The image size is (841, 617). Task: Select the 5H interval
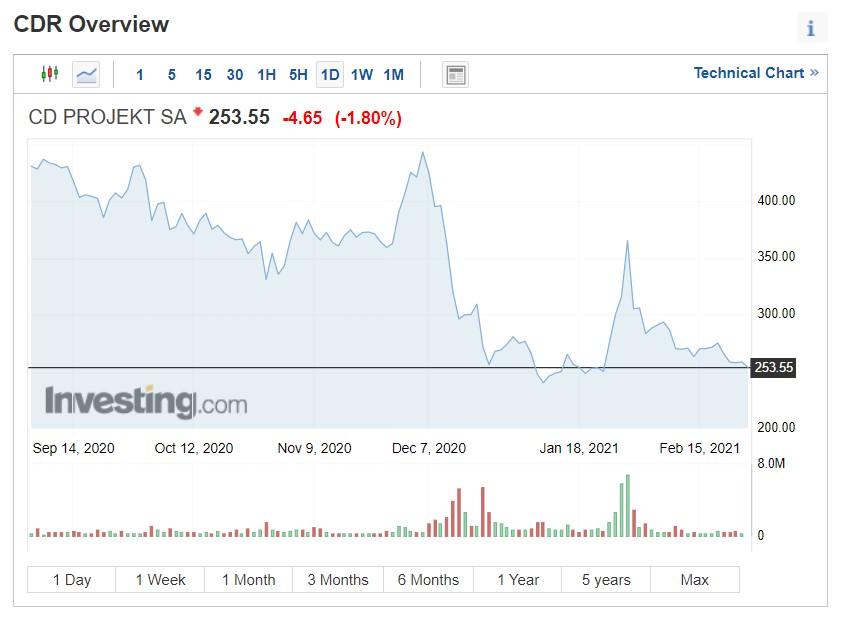(x=298, y=75)
